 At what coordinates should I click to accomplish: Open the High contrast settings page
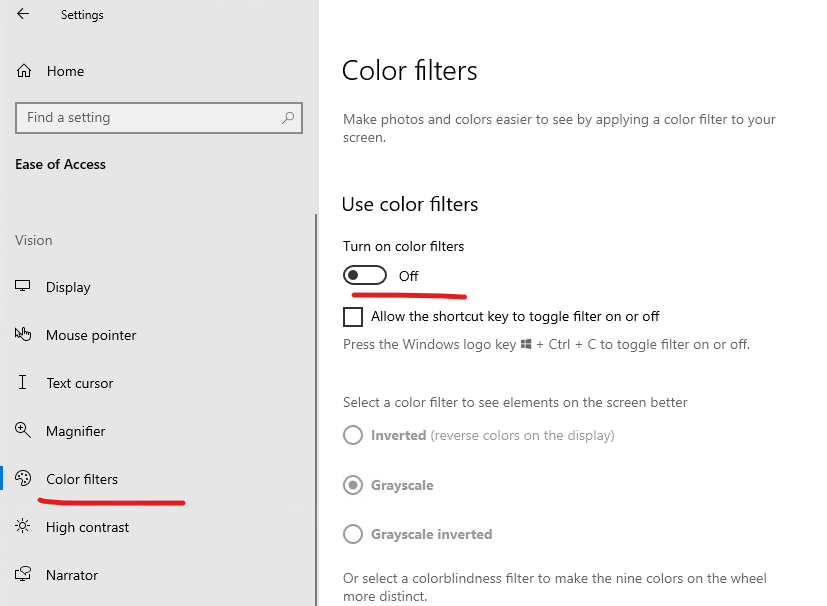[86, 527]
